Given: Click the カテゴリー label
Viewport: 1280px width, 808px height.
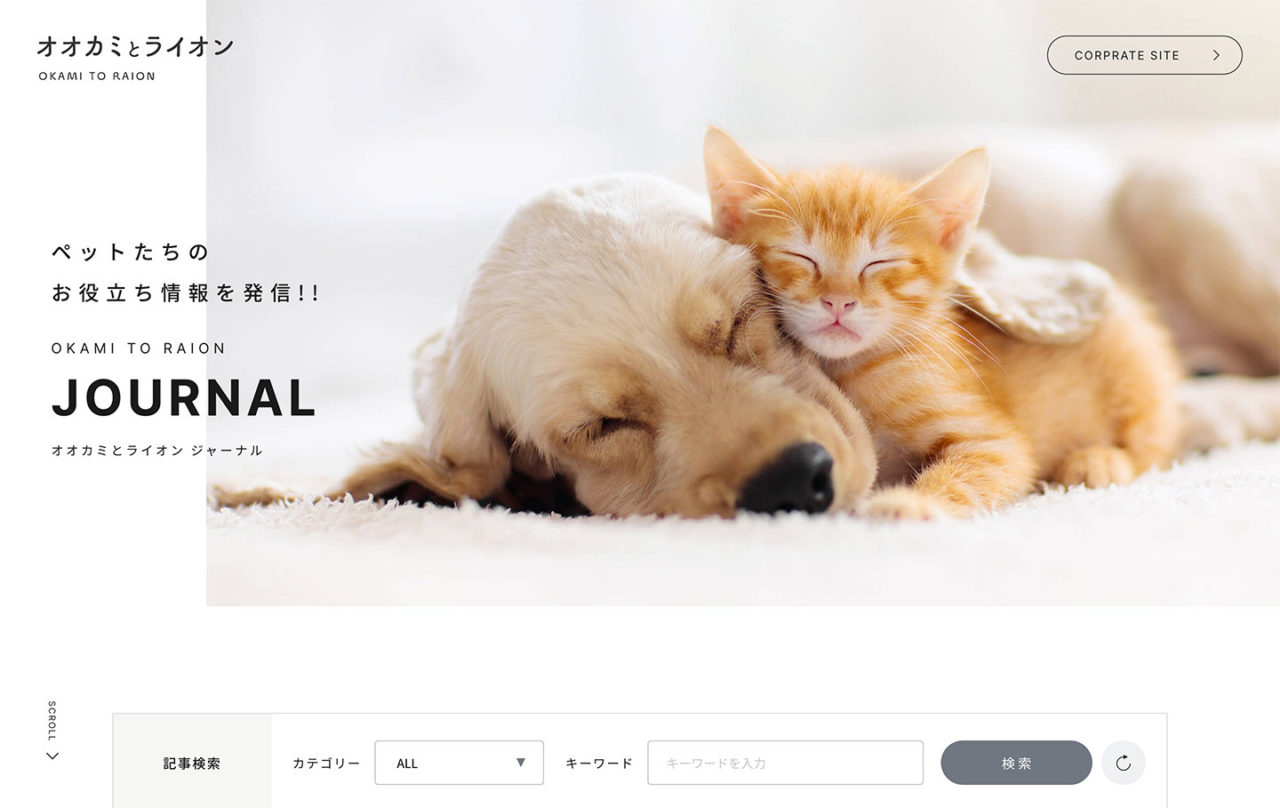Looking at the screenshot, I should pos(326,763).
